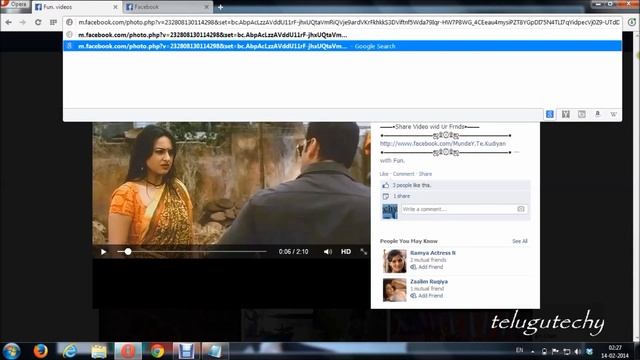The width and height of the screenshot is (640, 360).
Task: Choose Wikipedia search engine icon in dropdown
Action: tap(613, 114)
